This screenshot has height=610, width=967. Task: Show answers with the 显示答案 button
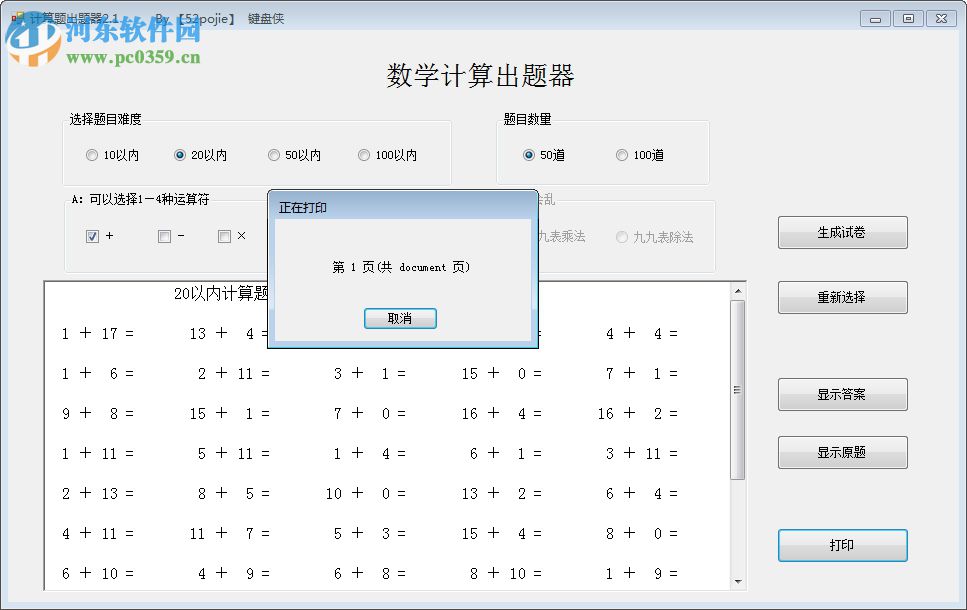click(842, 394)
